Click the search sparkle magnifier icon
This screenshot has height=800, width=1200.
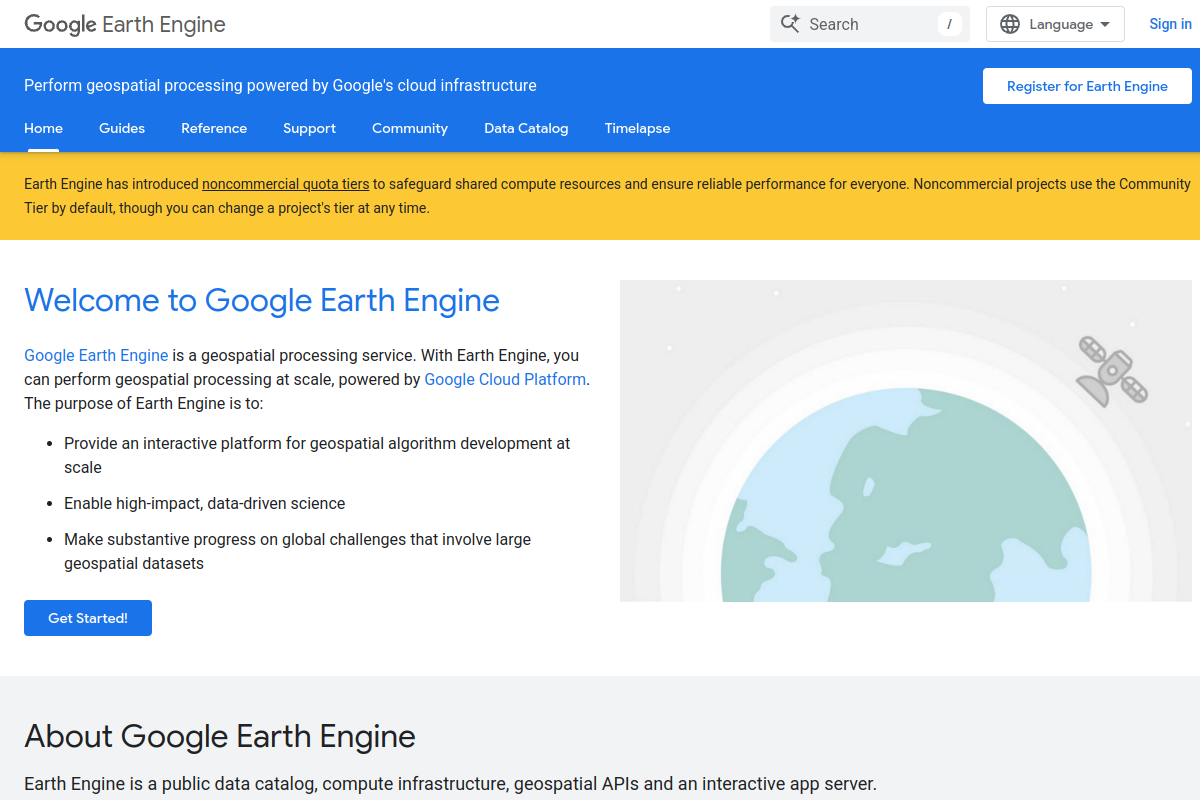coord(790,24)
